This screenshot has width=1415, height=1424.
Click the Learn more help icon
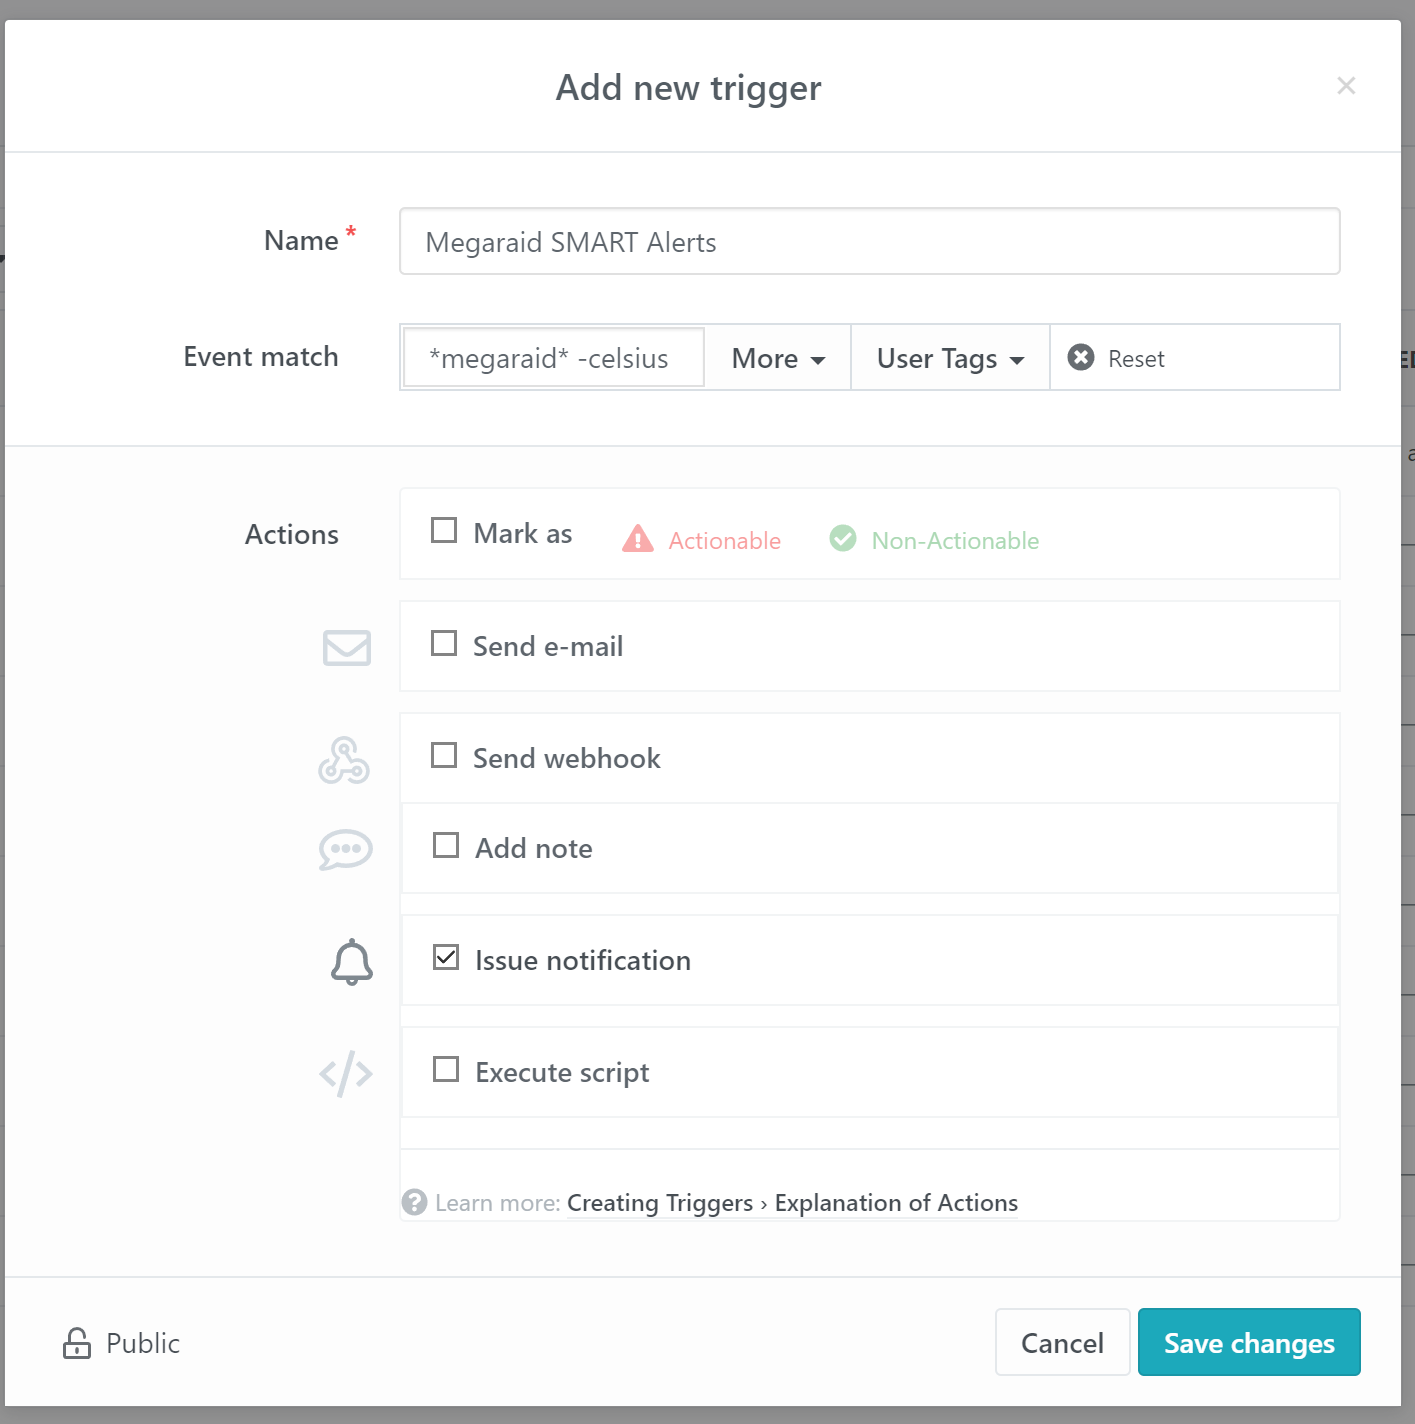[415, 1202]
